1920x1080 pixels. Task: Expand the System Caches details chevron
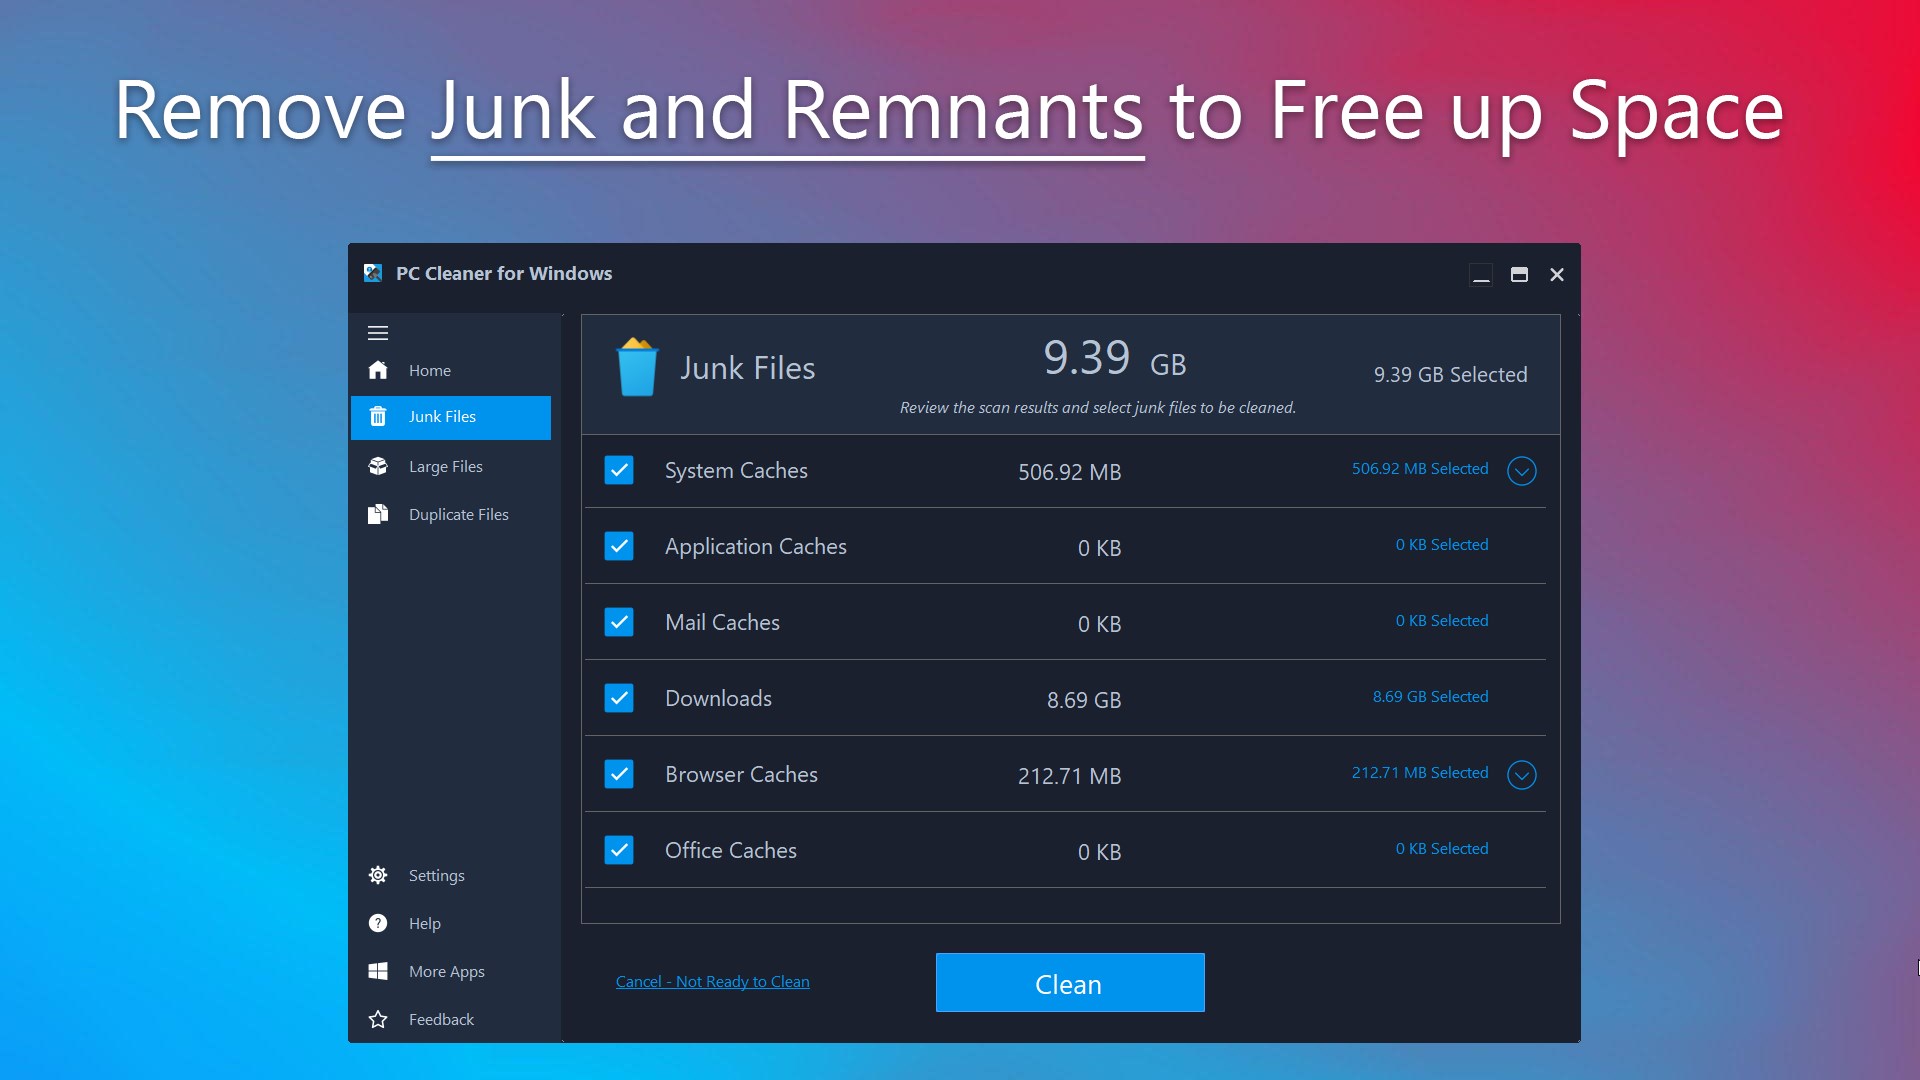1521,471
